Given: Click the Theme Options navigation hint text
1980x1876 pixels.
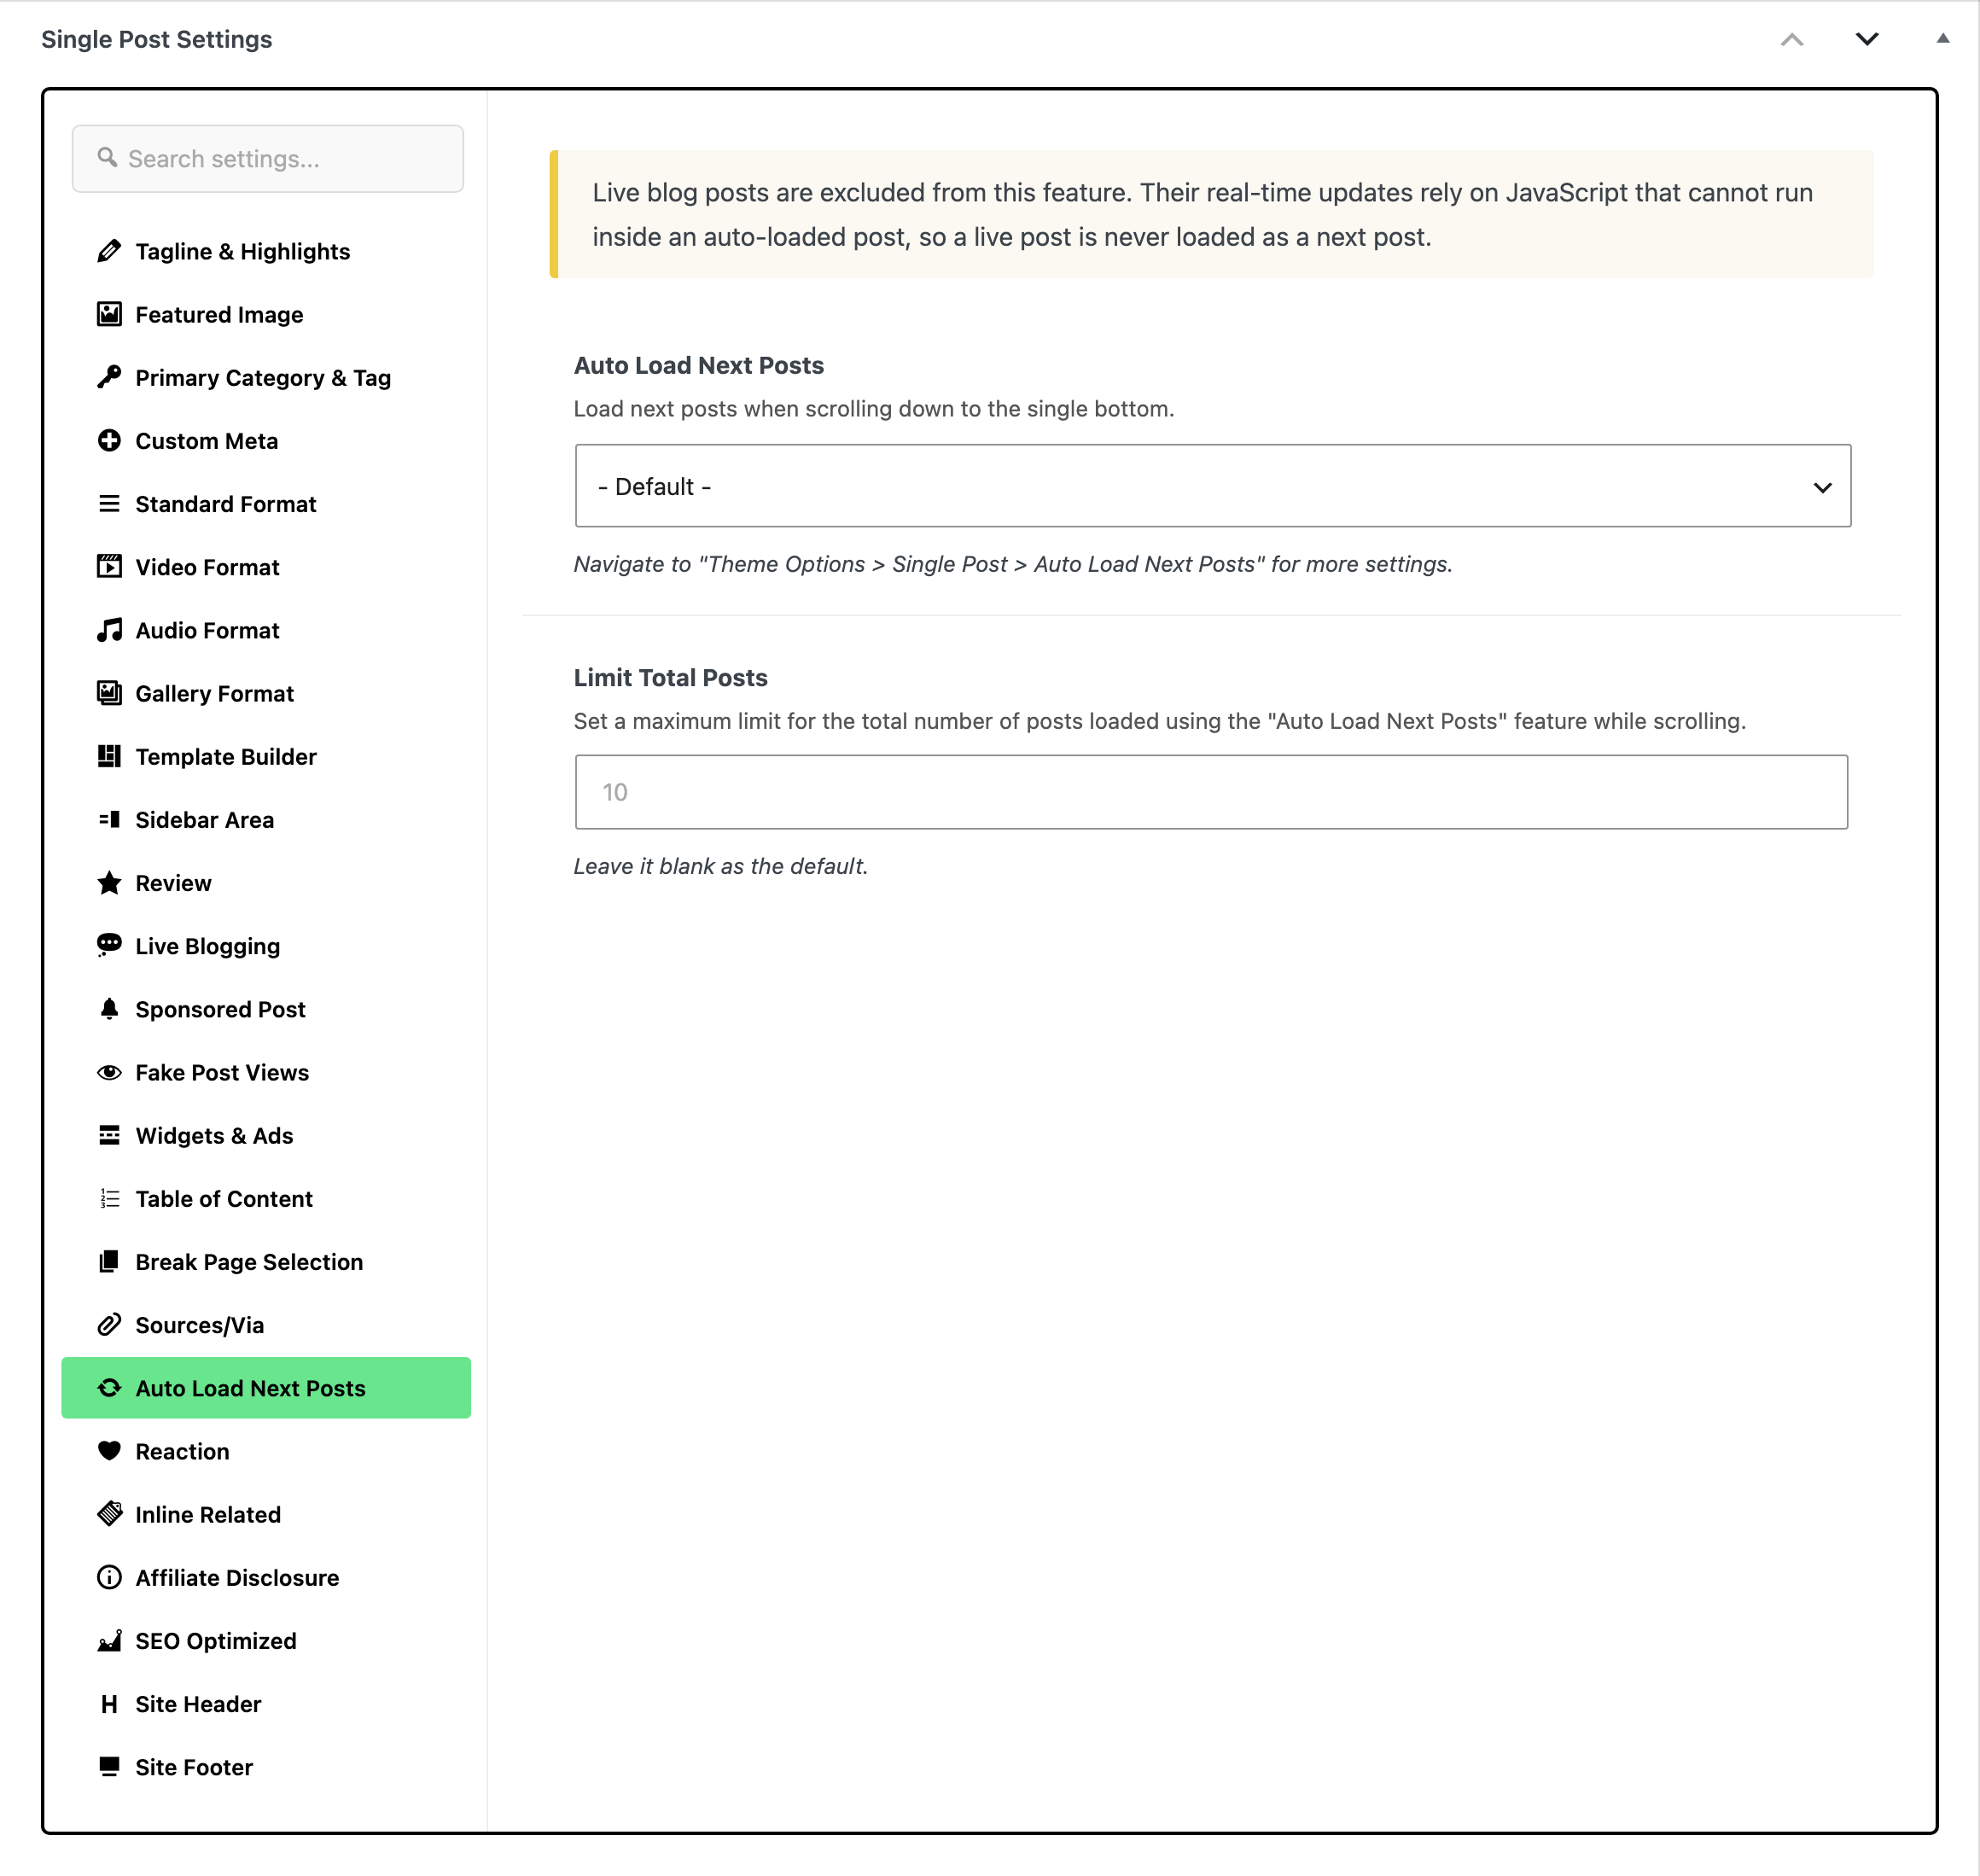Looking at the screenshot, I should pyautogui.click(x=1013, y=564).
